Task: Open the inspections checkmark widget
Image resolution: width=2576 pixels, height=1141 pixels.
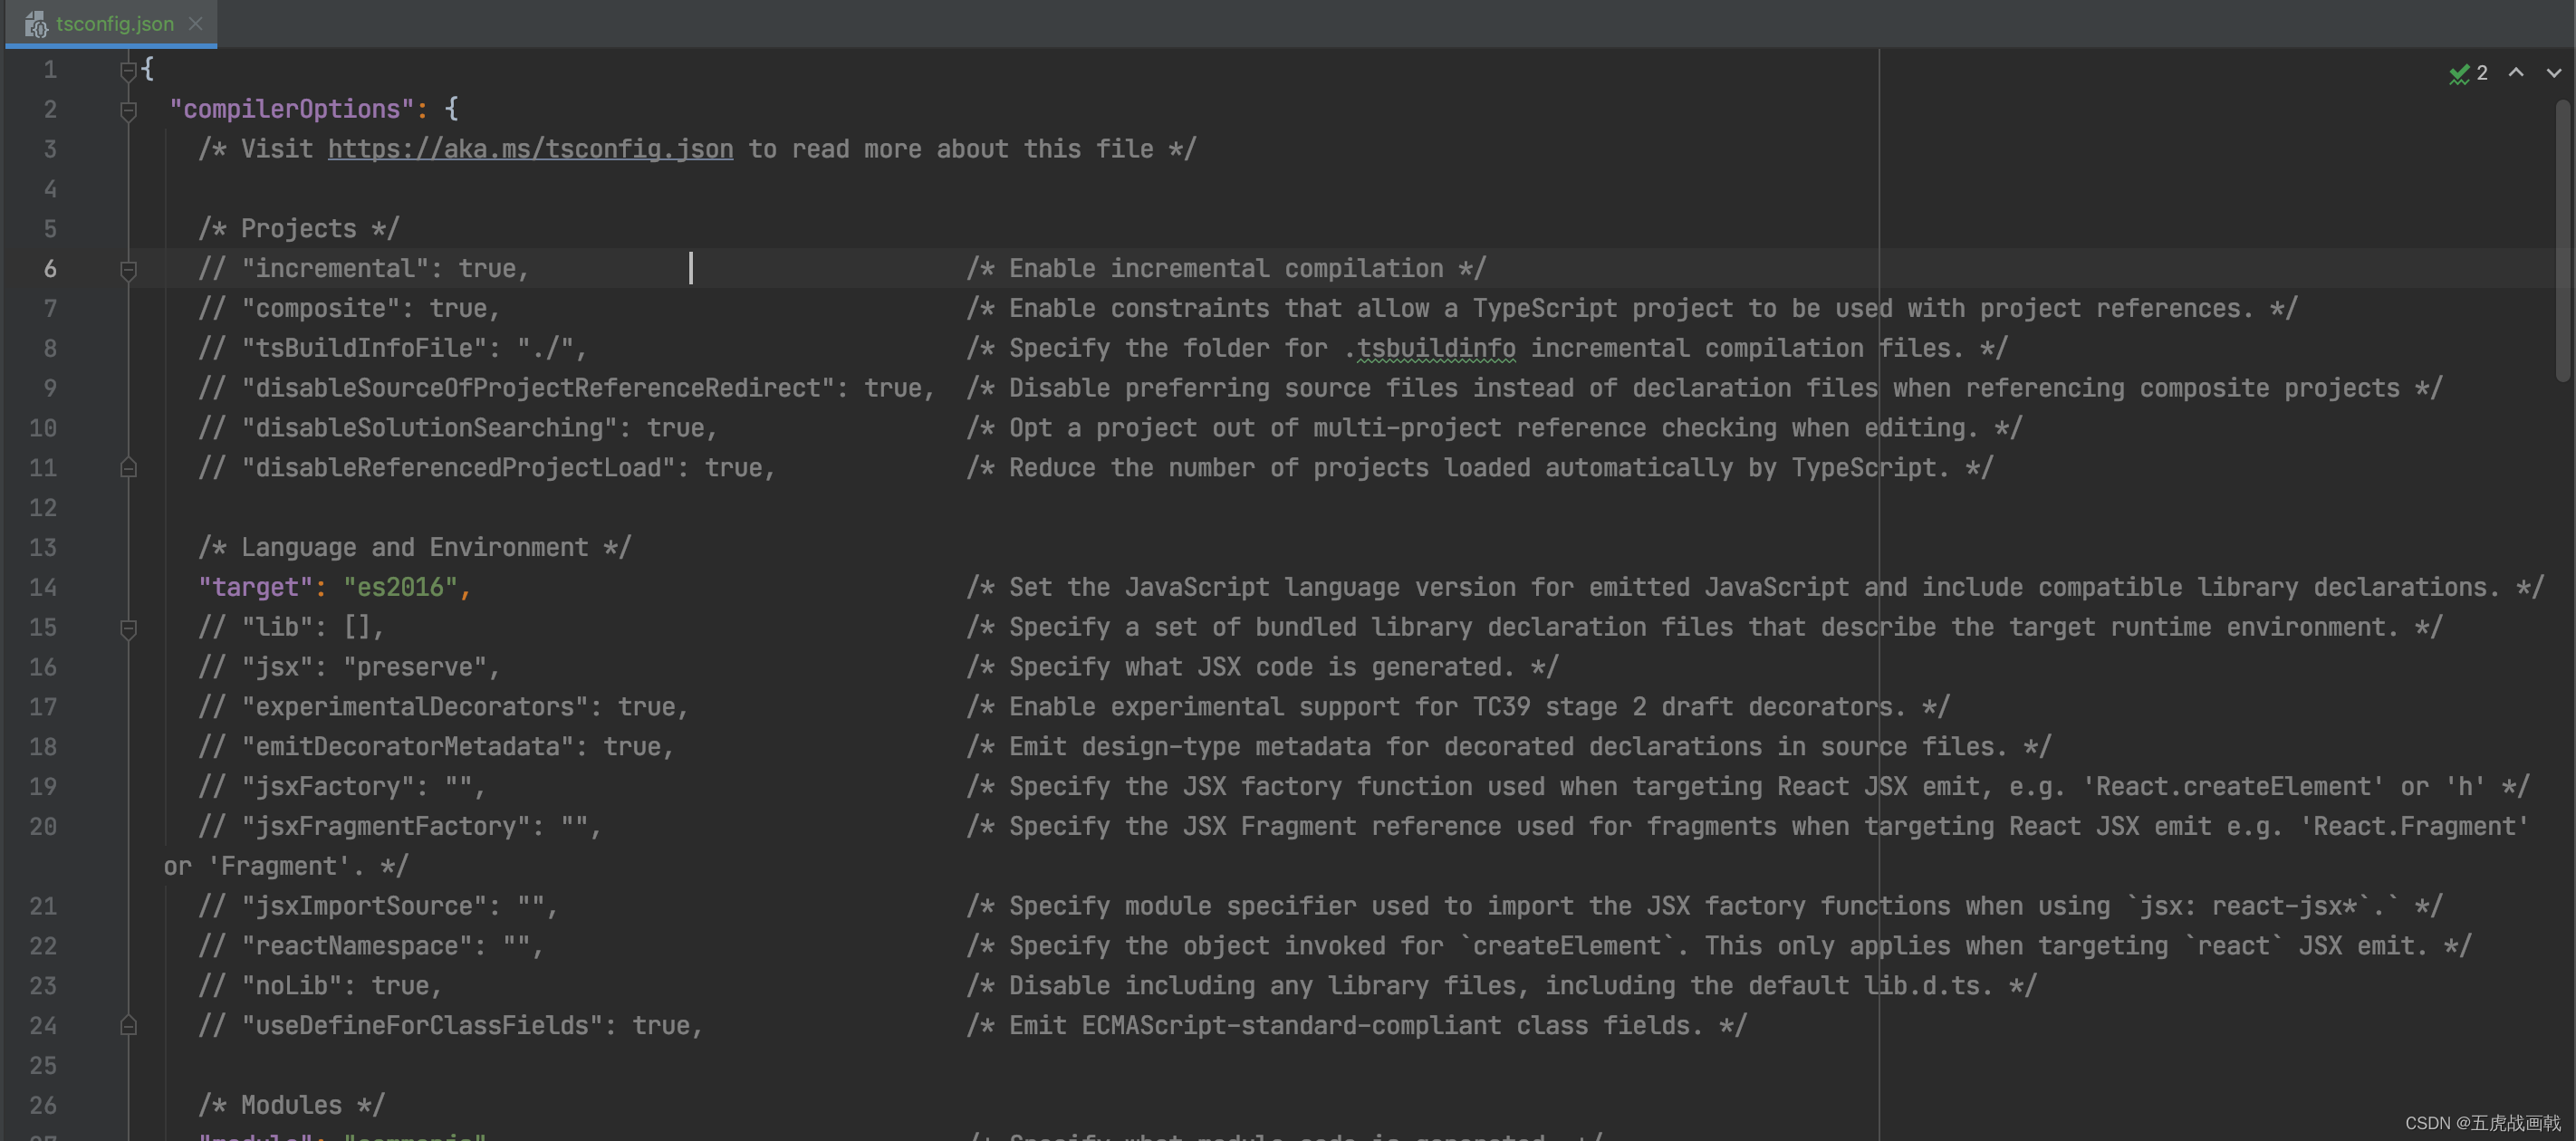Action: pyautogui.click(x=2459, y=73)
